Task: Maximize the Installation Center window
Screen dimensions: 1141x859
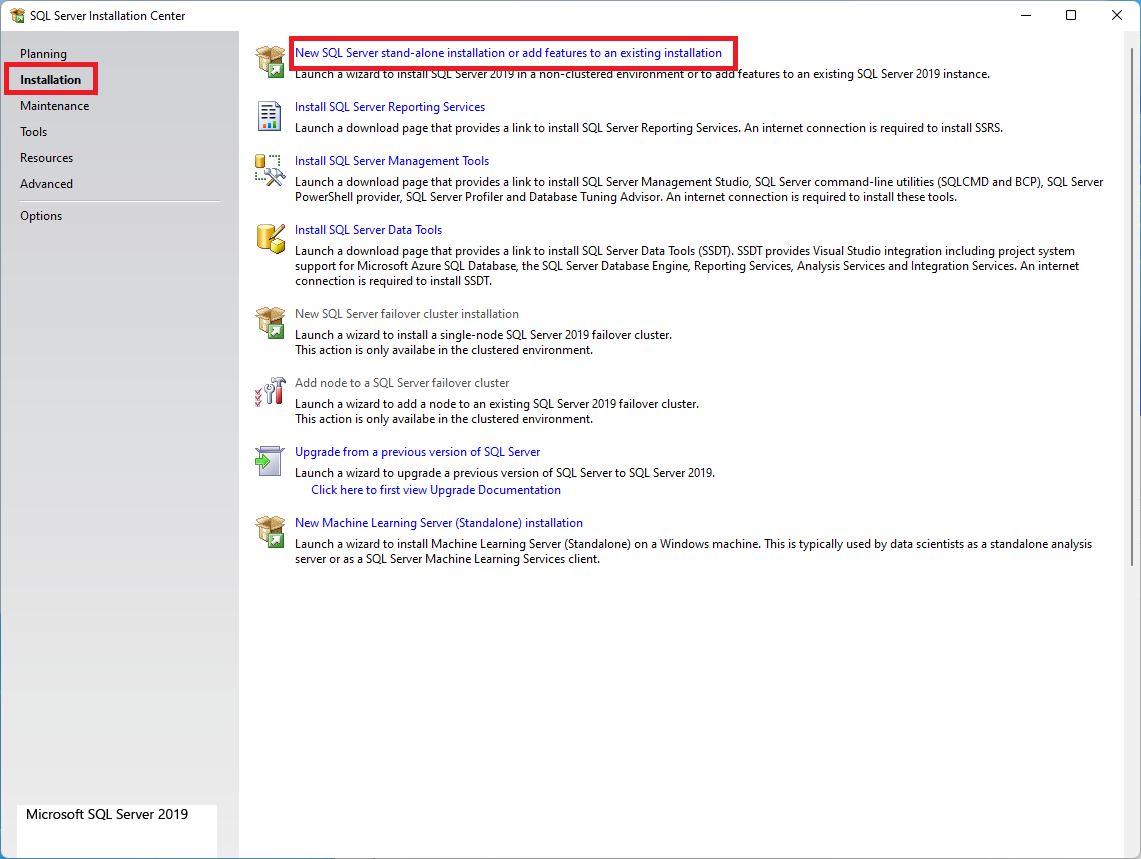Action: tap(1071, 15)
